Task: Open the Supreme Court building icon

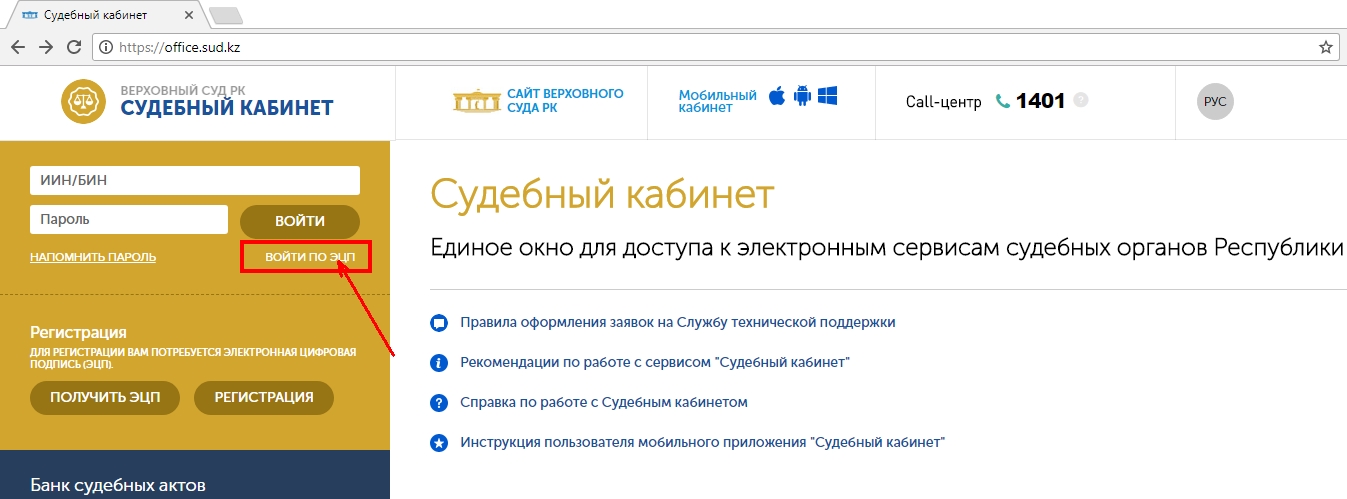Action: 476,100
